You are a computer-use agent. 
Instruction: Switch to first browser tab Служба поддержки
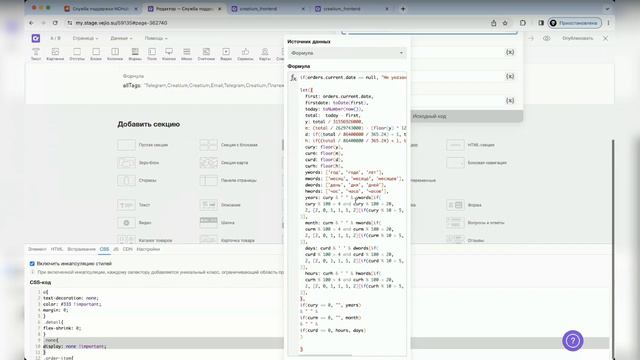point(101,9)
